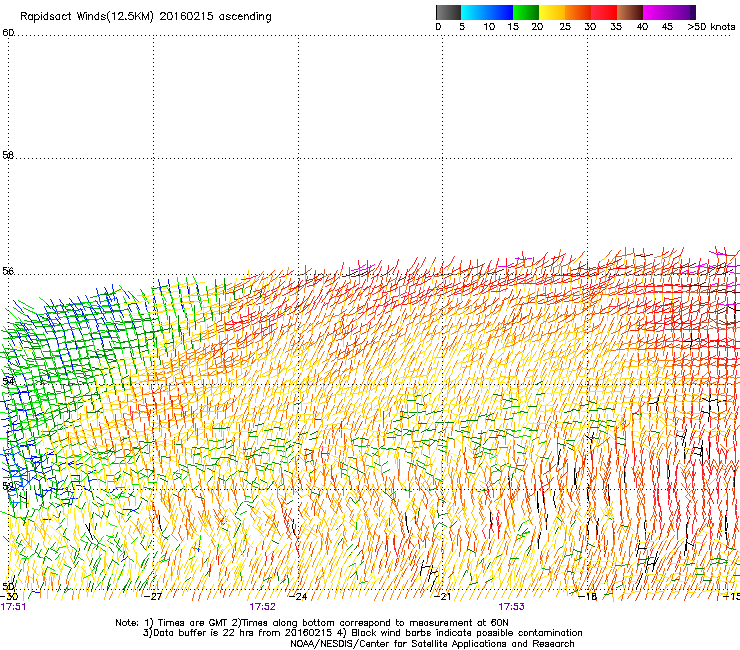Select the cyan-blue 5-15 knots legend swatch
The height and width of the screenshot is (650, 740).
[487, 12]
